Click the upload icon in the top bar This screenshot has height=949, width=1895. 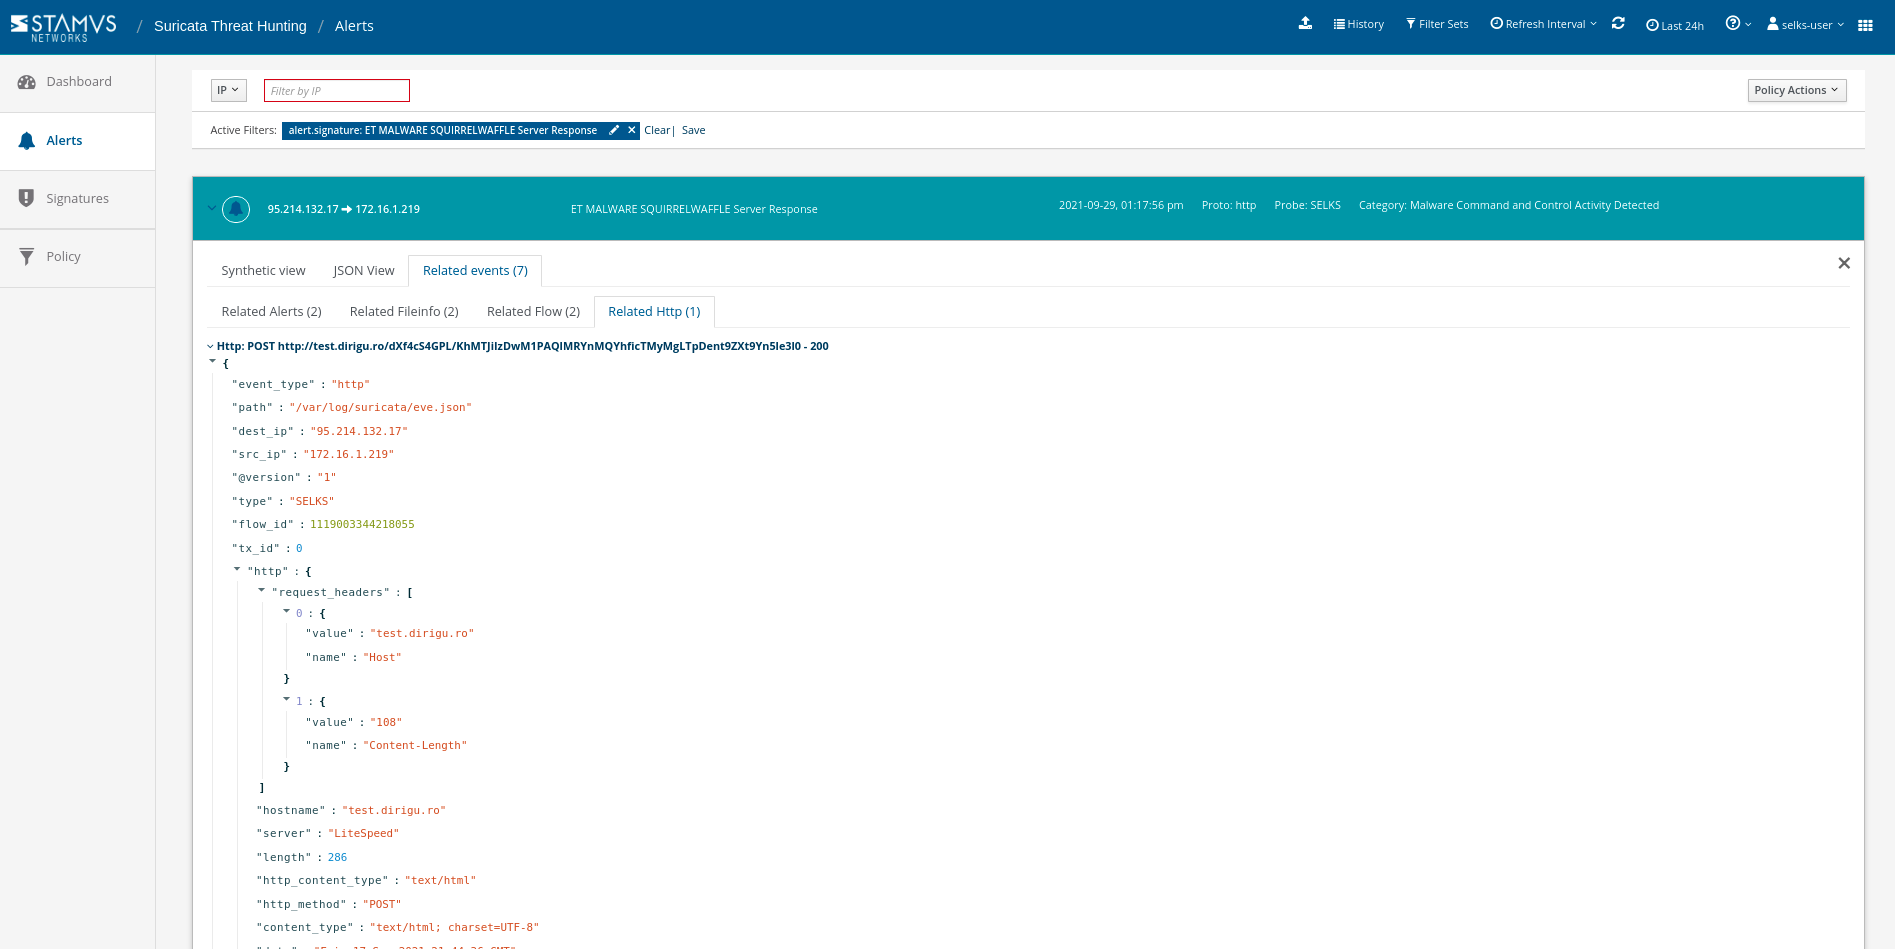[x=1305, y=22]
